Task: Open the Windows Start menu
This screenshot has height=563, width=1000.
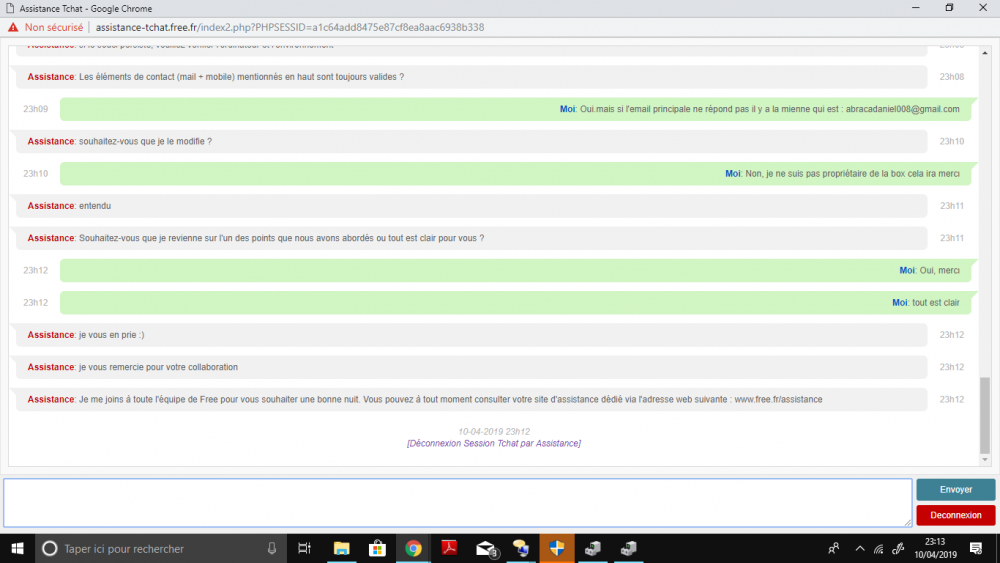Action: (17, 548)
